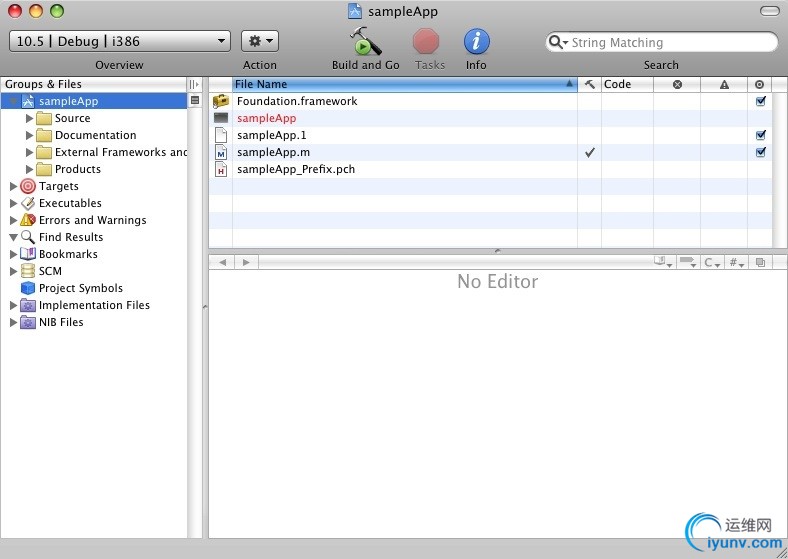
Task: Click the build status hammer column header
Action: coord(589,84)
